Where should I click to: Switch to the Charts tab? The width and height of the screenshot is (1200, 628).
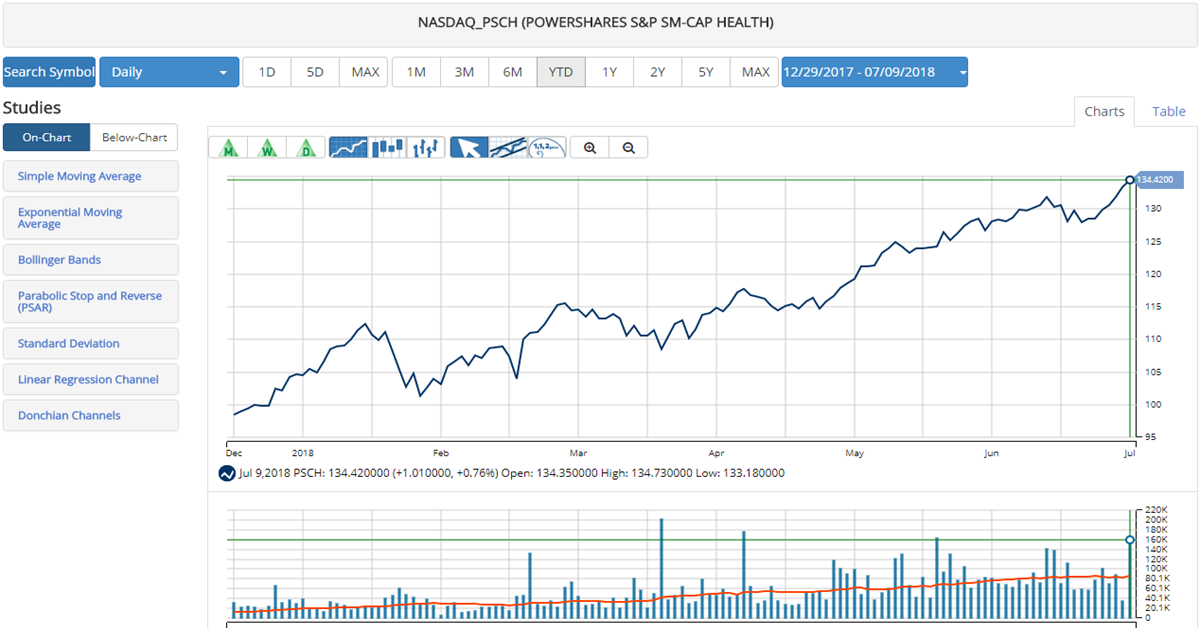point(1105,111)
